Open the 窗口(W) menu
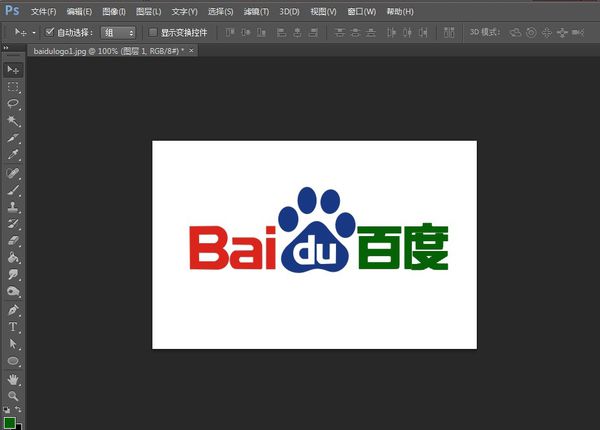This screenshot has width=600, height=430. (x=362, y=12)
